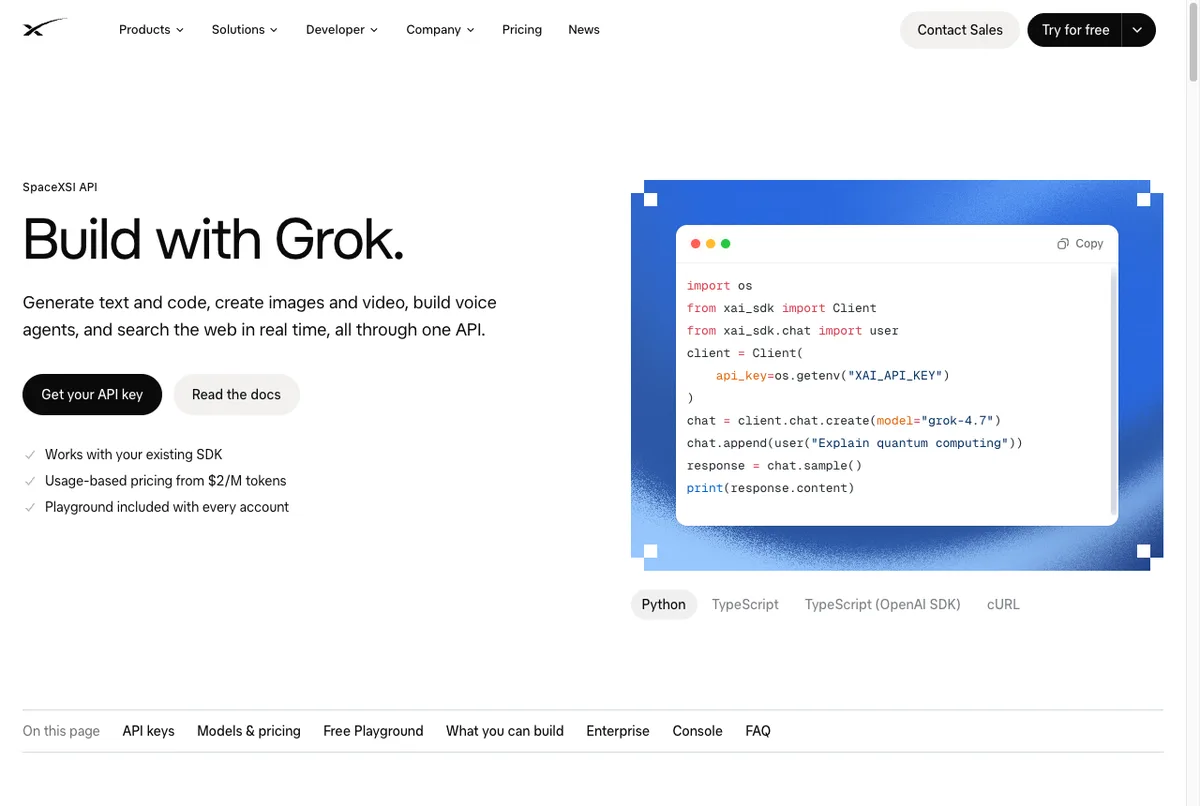This screenshot has height=806, width=1200.
Task: Click the code window's vertical scrollbar
Action: click(x=1114, y=390)
